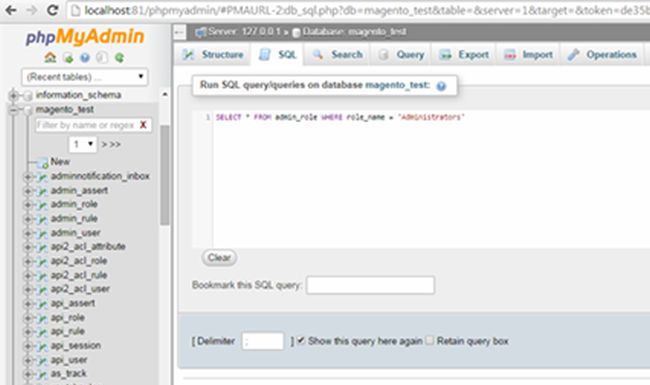This screenshot has height=385, width=650.
Task: Expand the admin_assert table node
Action: 28,191
